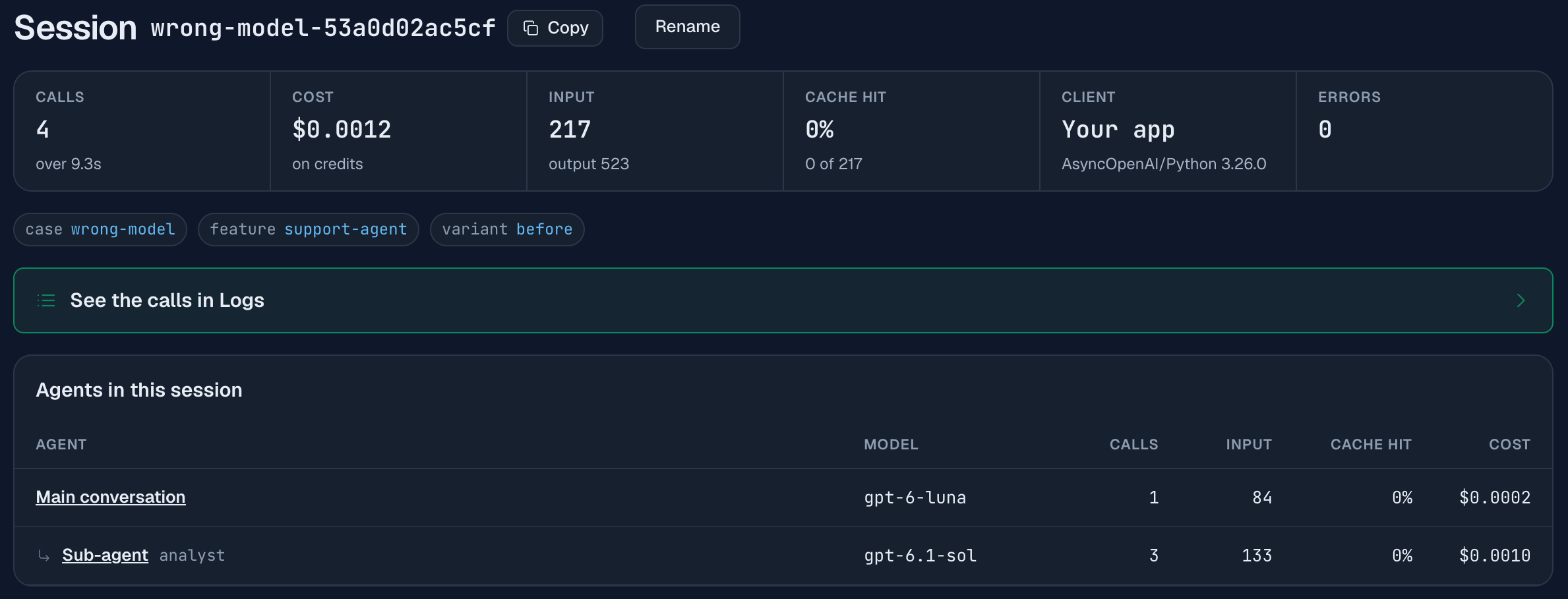Click the INPUT column header in table

1249,444
